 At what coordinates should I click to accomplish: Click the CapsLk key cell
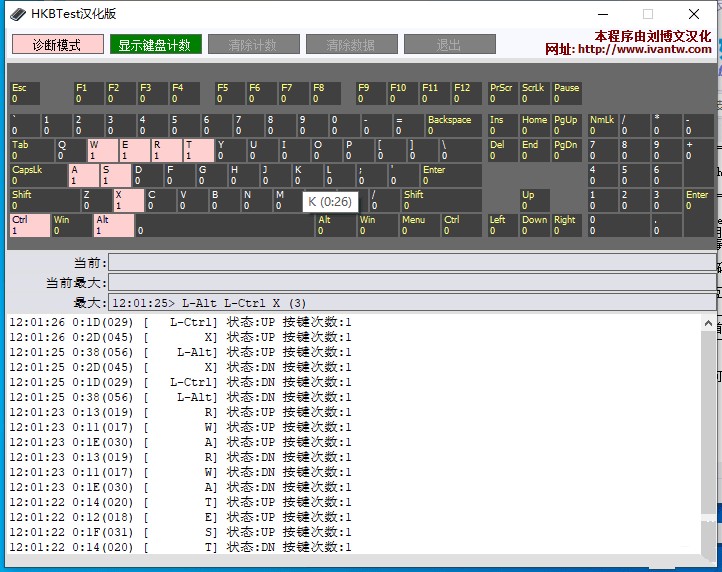(x=39, y=175)
